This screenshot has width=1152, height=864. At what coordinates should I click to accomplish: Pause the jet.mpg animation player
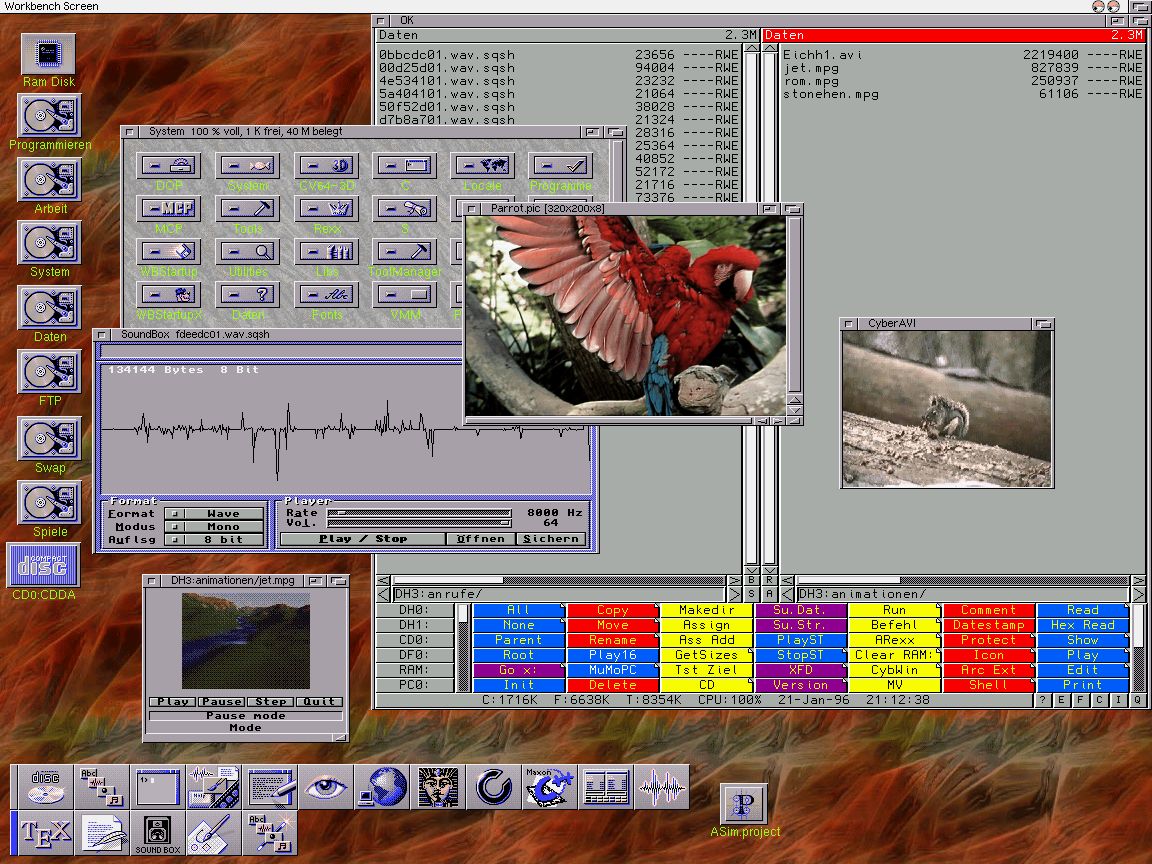click(221, 701)
